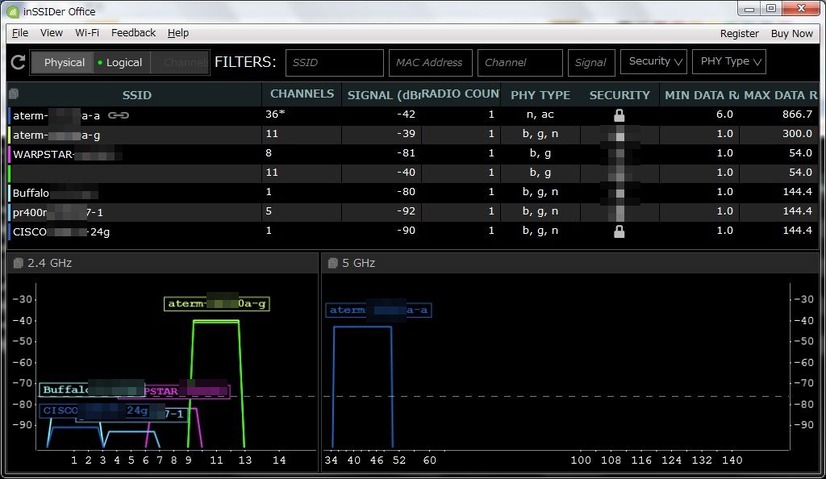Click green color marker of unnamed SSID row
826x479 pixels.
tap(9, 173)
